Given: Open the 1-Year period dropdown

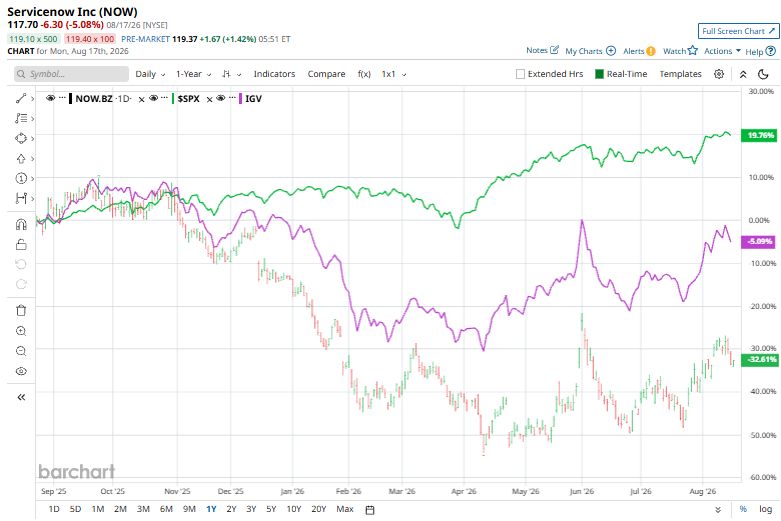Looking at the screenshot, I should [x=193, y=74].
